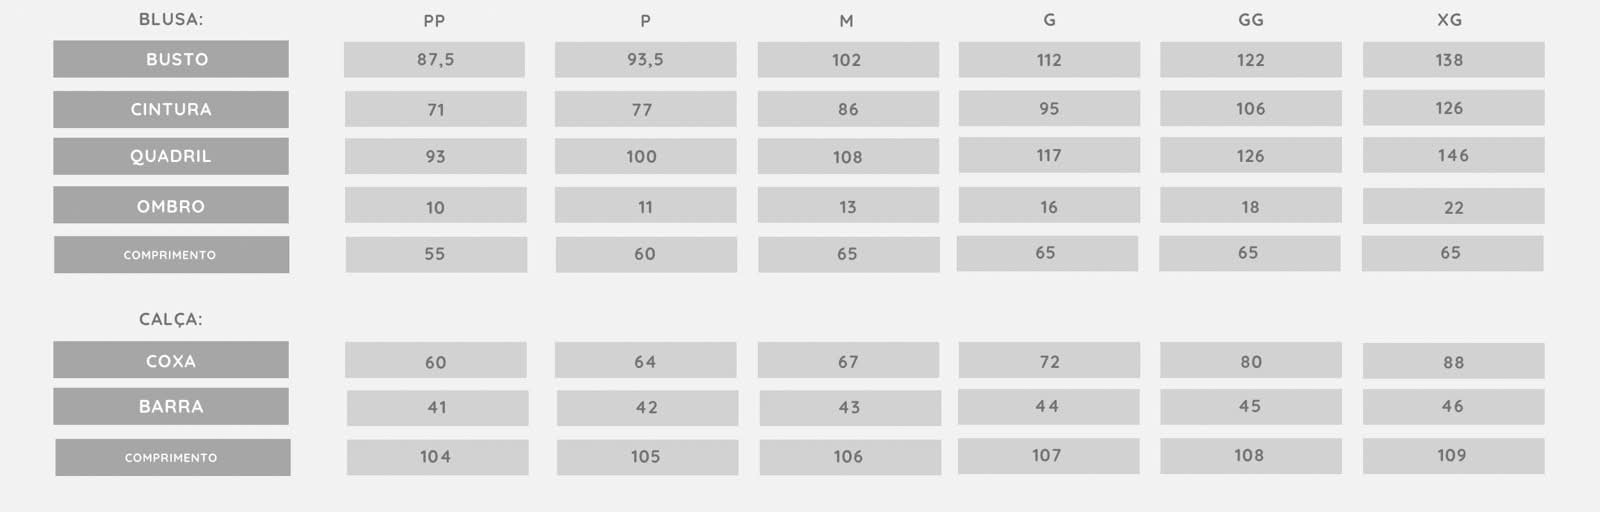1600x512 pixels.
Task: Click the shoulder value 22 cell
Action: pos(1453,206)
